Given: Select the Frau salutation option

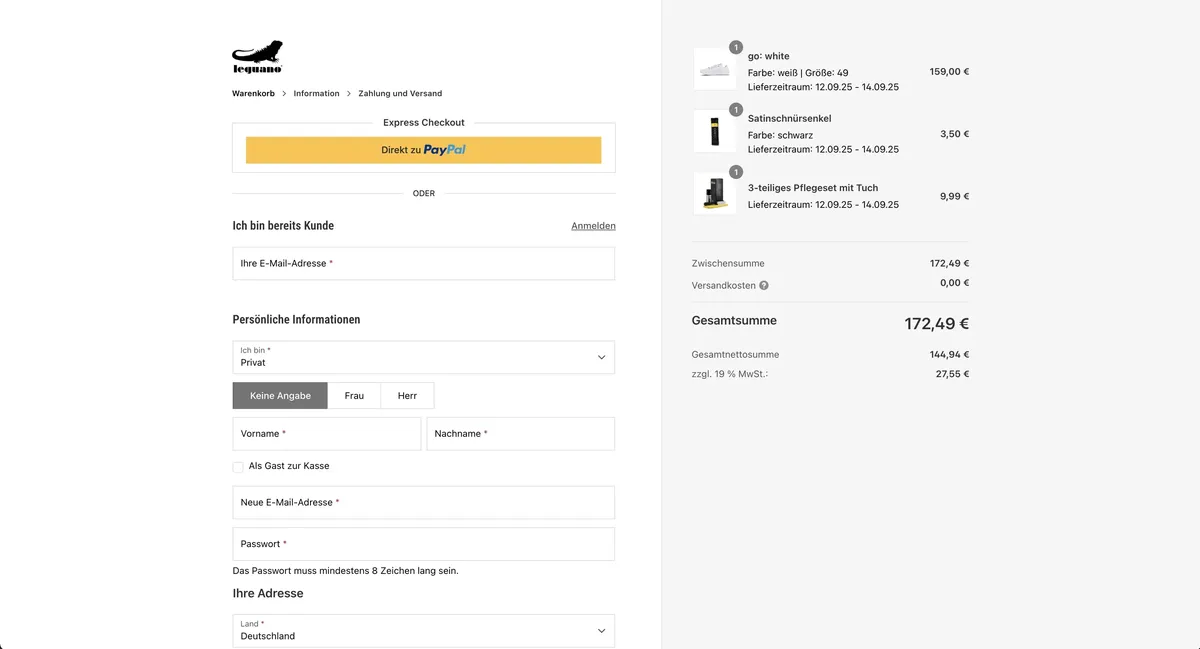Looking at the screenshot, I should (354, 396).
